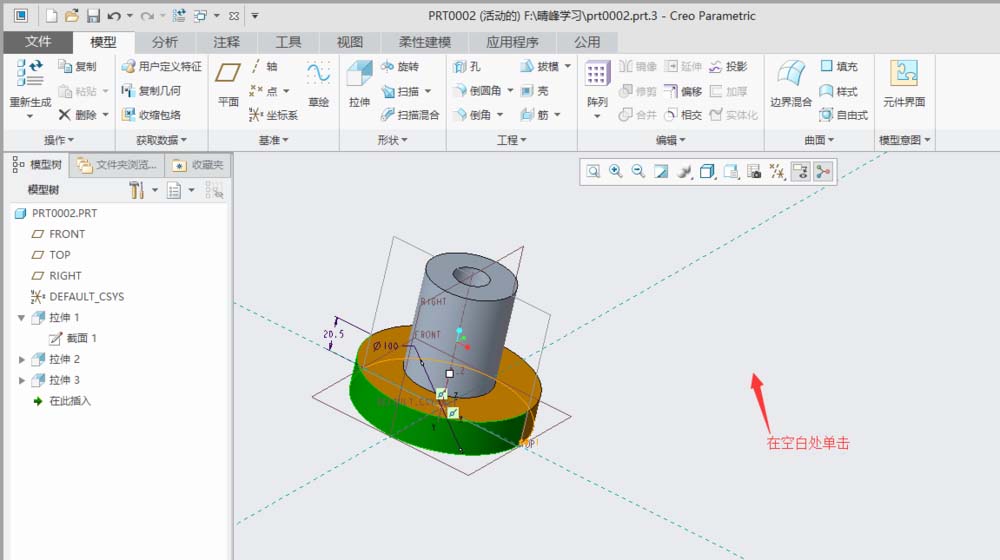This screenshot has height=560, width=1000.
Task: Click the Save disk icon
Action: (x=93, y=15)
